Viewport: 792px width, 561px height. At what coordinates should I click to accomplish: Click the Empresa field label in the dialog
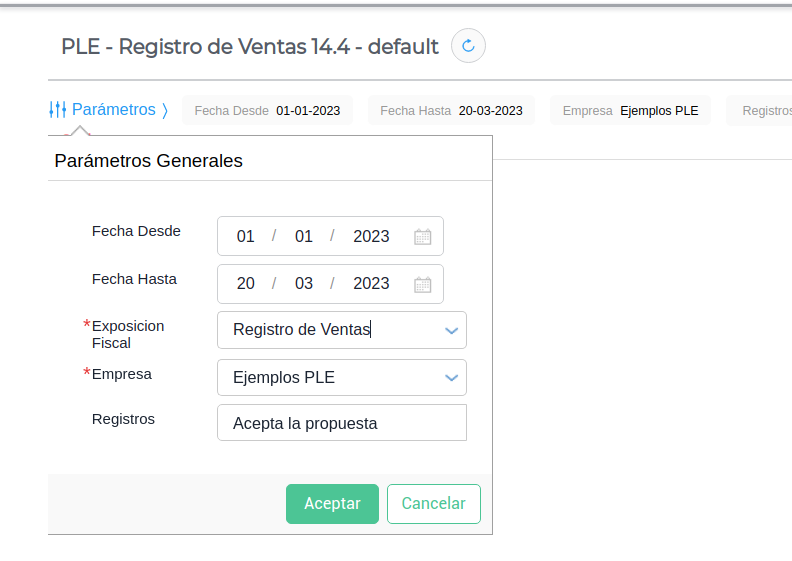[x=122, y=374]
